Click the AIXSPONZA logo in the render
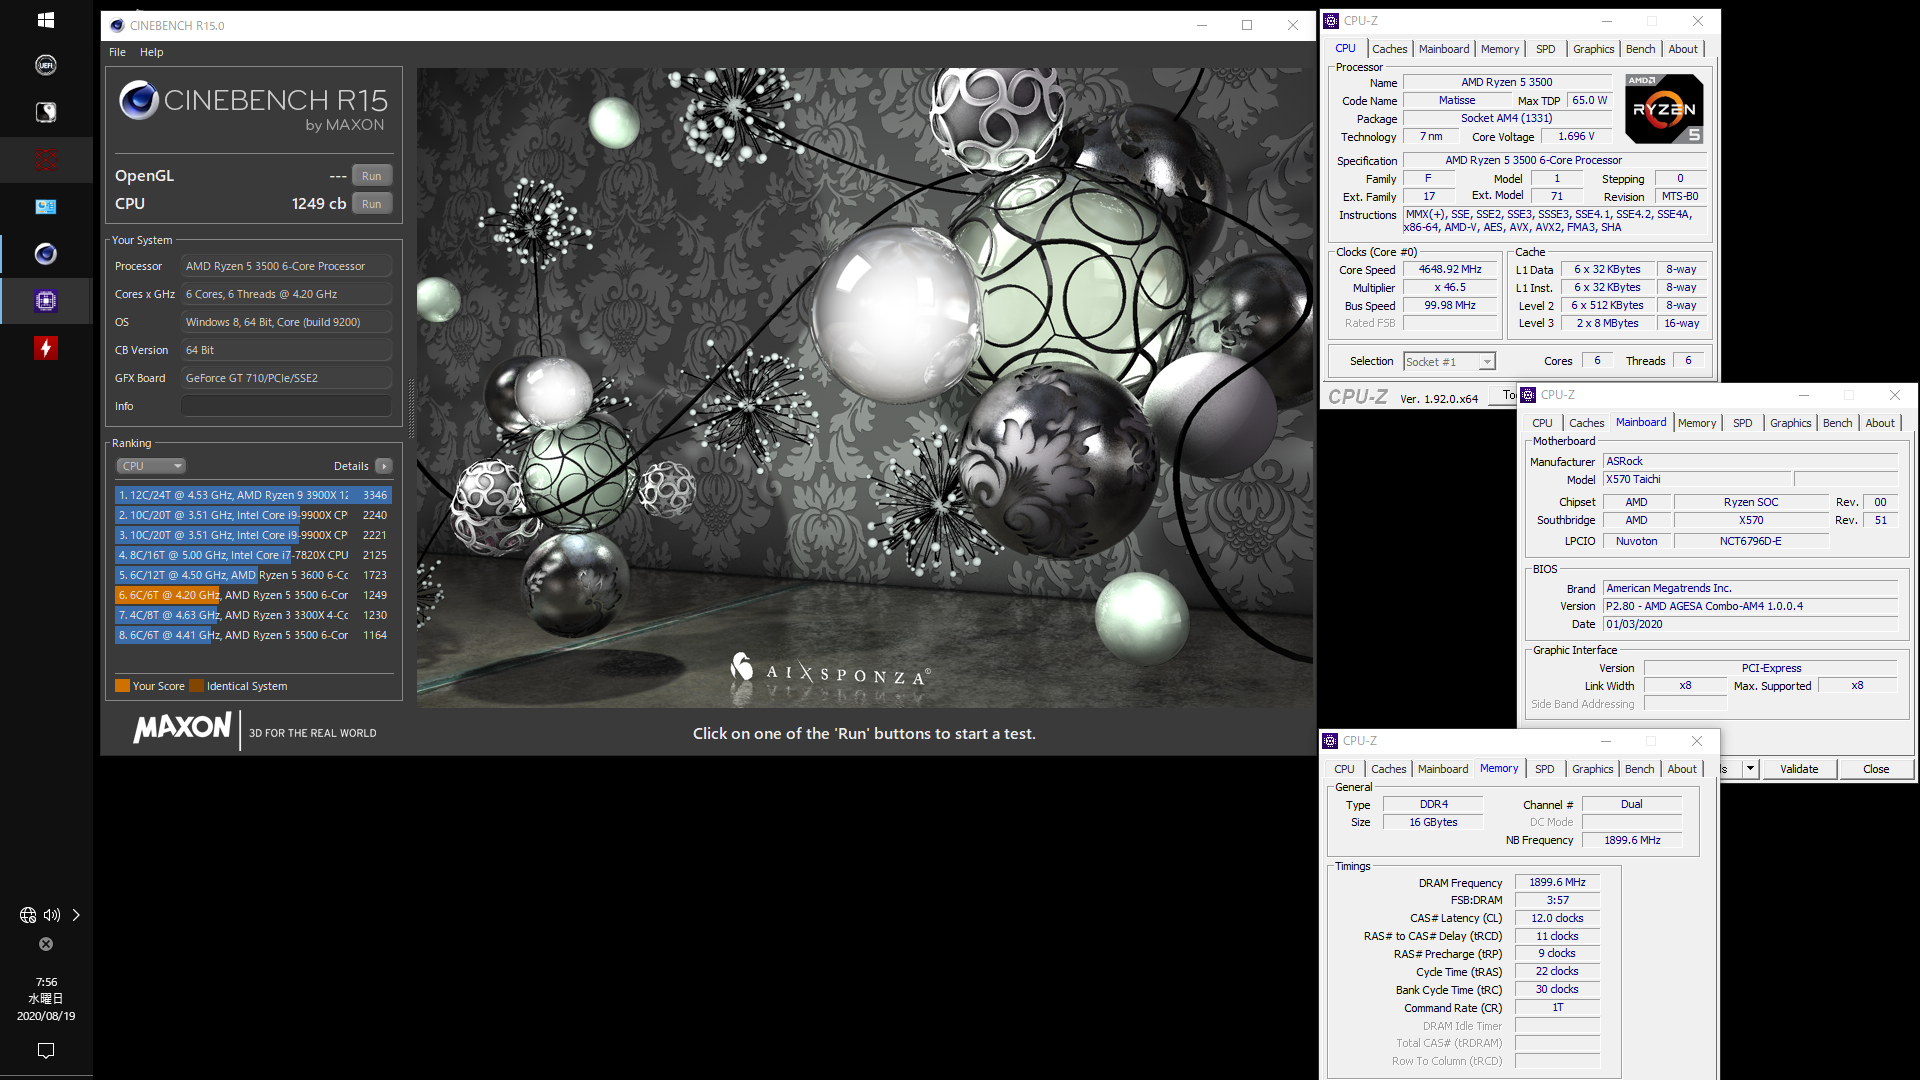Screen dimensions: 1920x1080 832,669
